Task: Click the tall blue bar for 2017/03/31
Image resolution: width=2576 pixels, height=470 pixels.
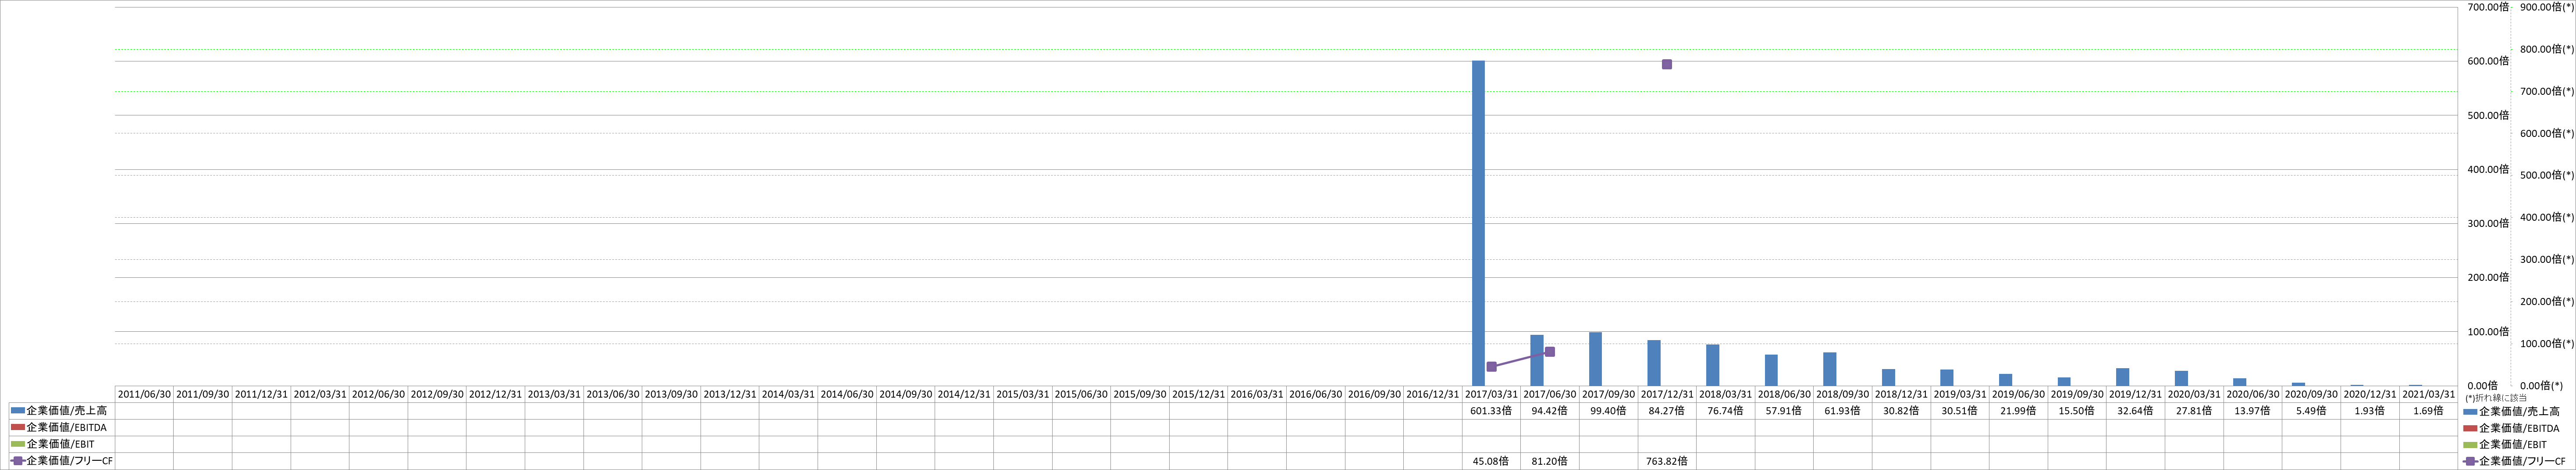Action: click(1478, 223)
